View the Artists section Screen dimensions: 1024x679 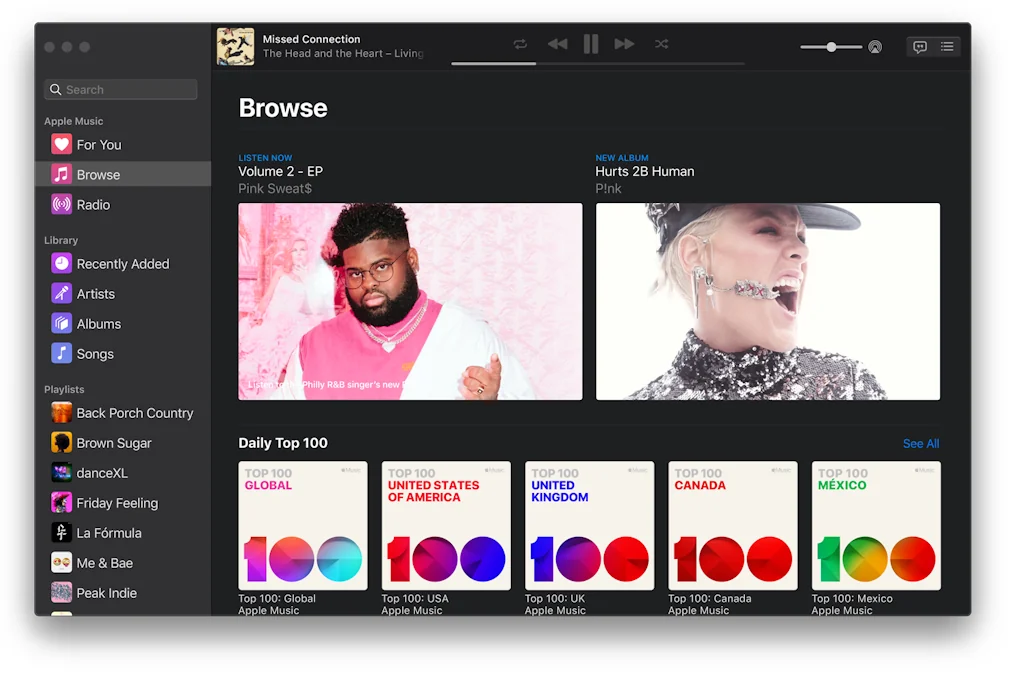coord(94,293)
